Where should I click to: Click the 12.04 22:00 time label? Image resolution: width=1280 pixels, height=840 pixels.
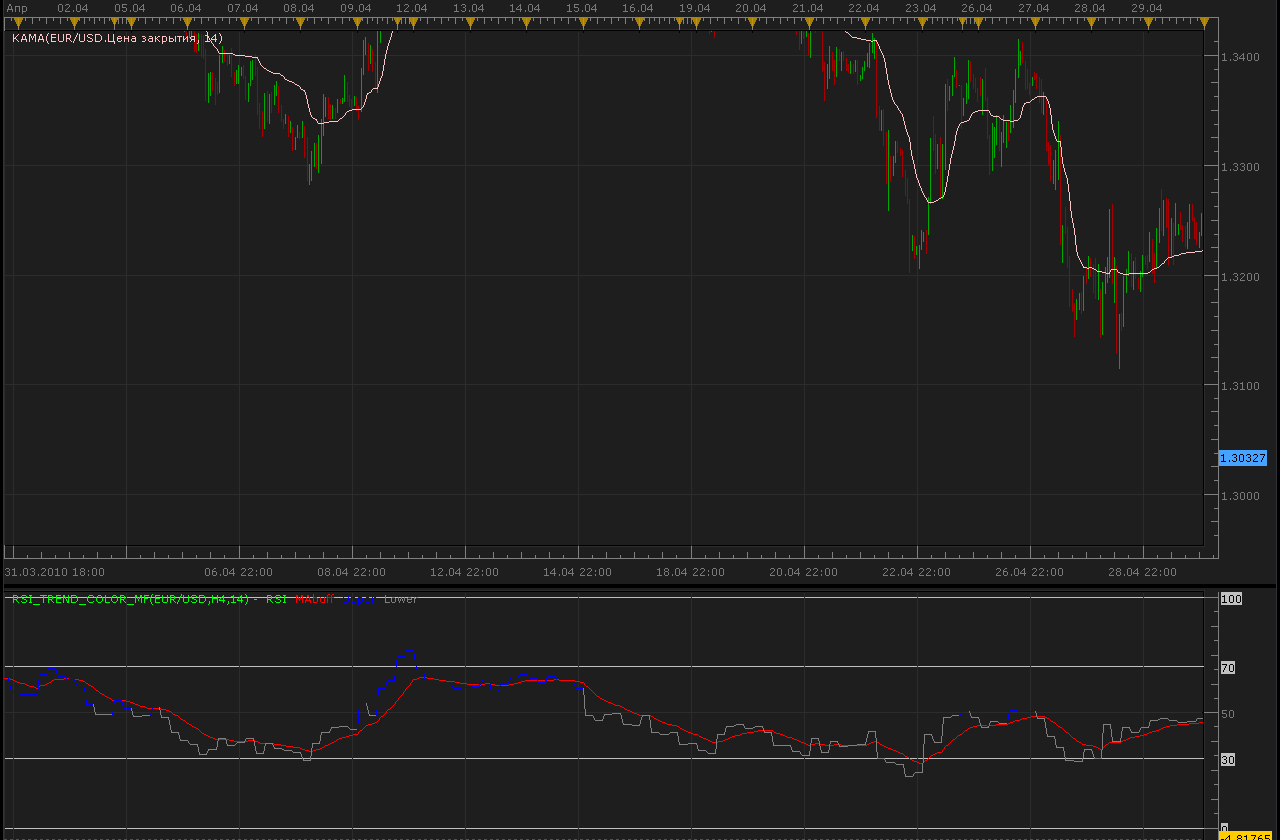465,573
